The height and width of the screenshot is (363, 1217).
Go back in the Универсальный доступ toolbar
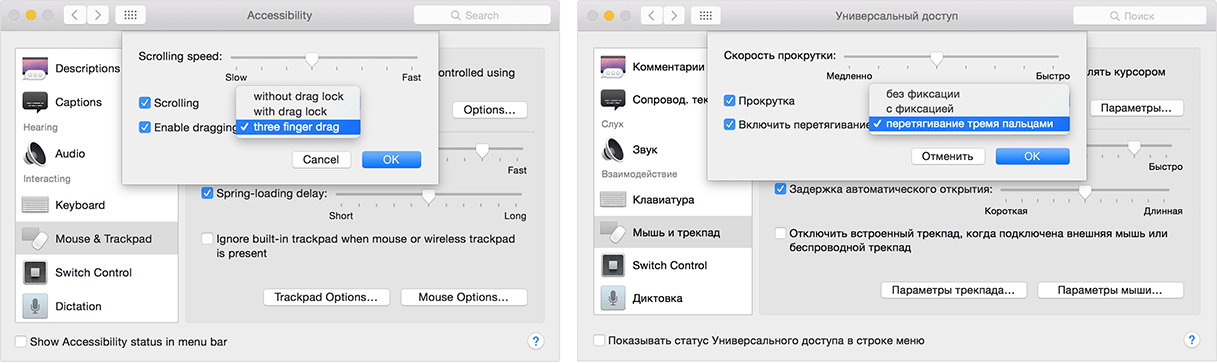click(x=652, y=16)
